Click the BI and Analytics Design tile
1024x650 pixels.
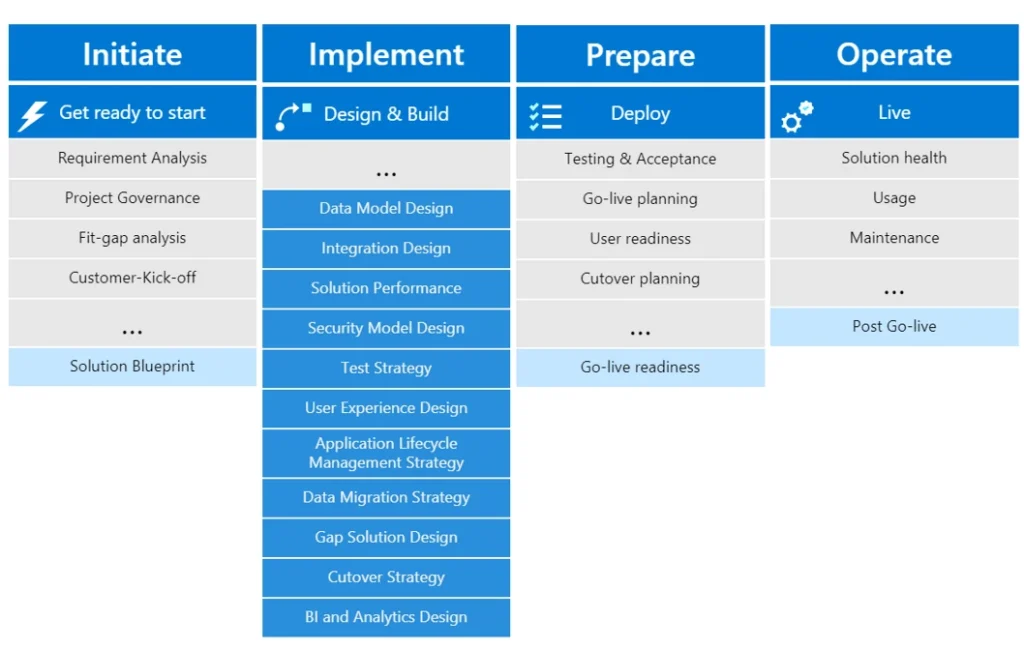click(386, 617)
